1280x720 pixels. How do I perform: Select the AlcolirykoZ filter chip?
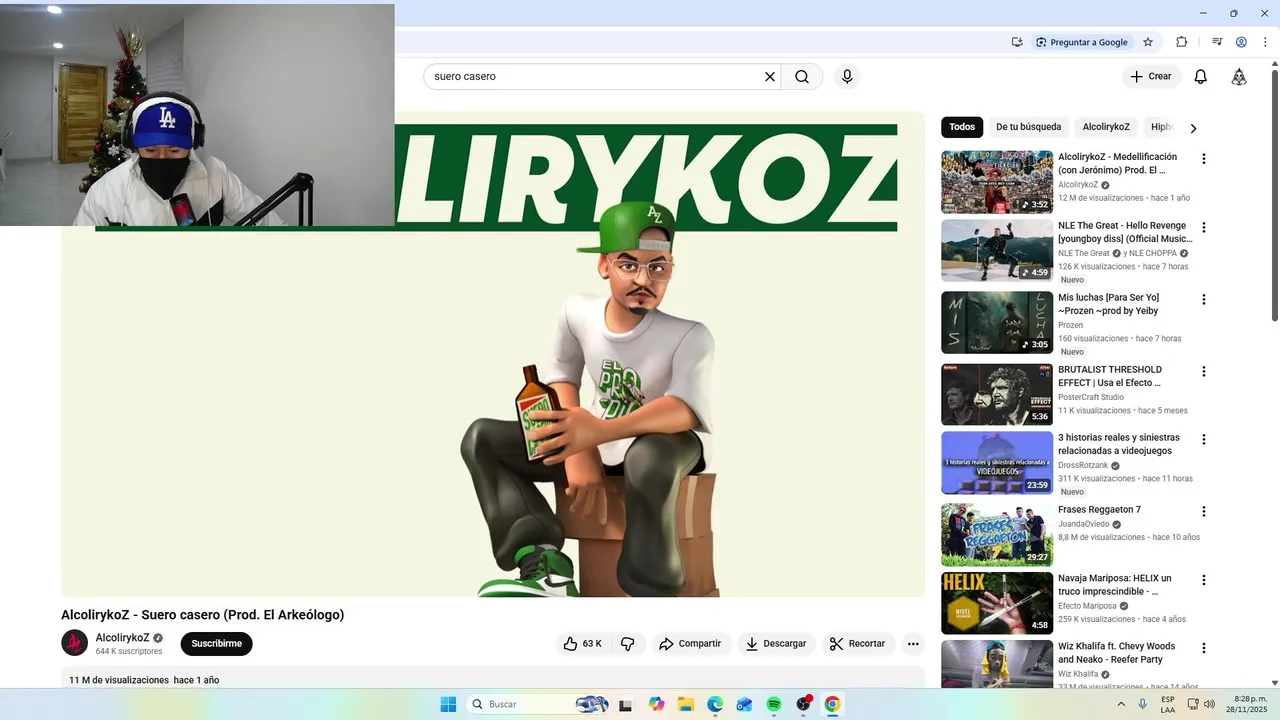[1106, 127]
